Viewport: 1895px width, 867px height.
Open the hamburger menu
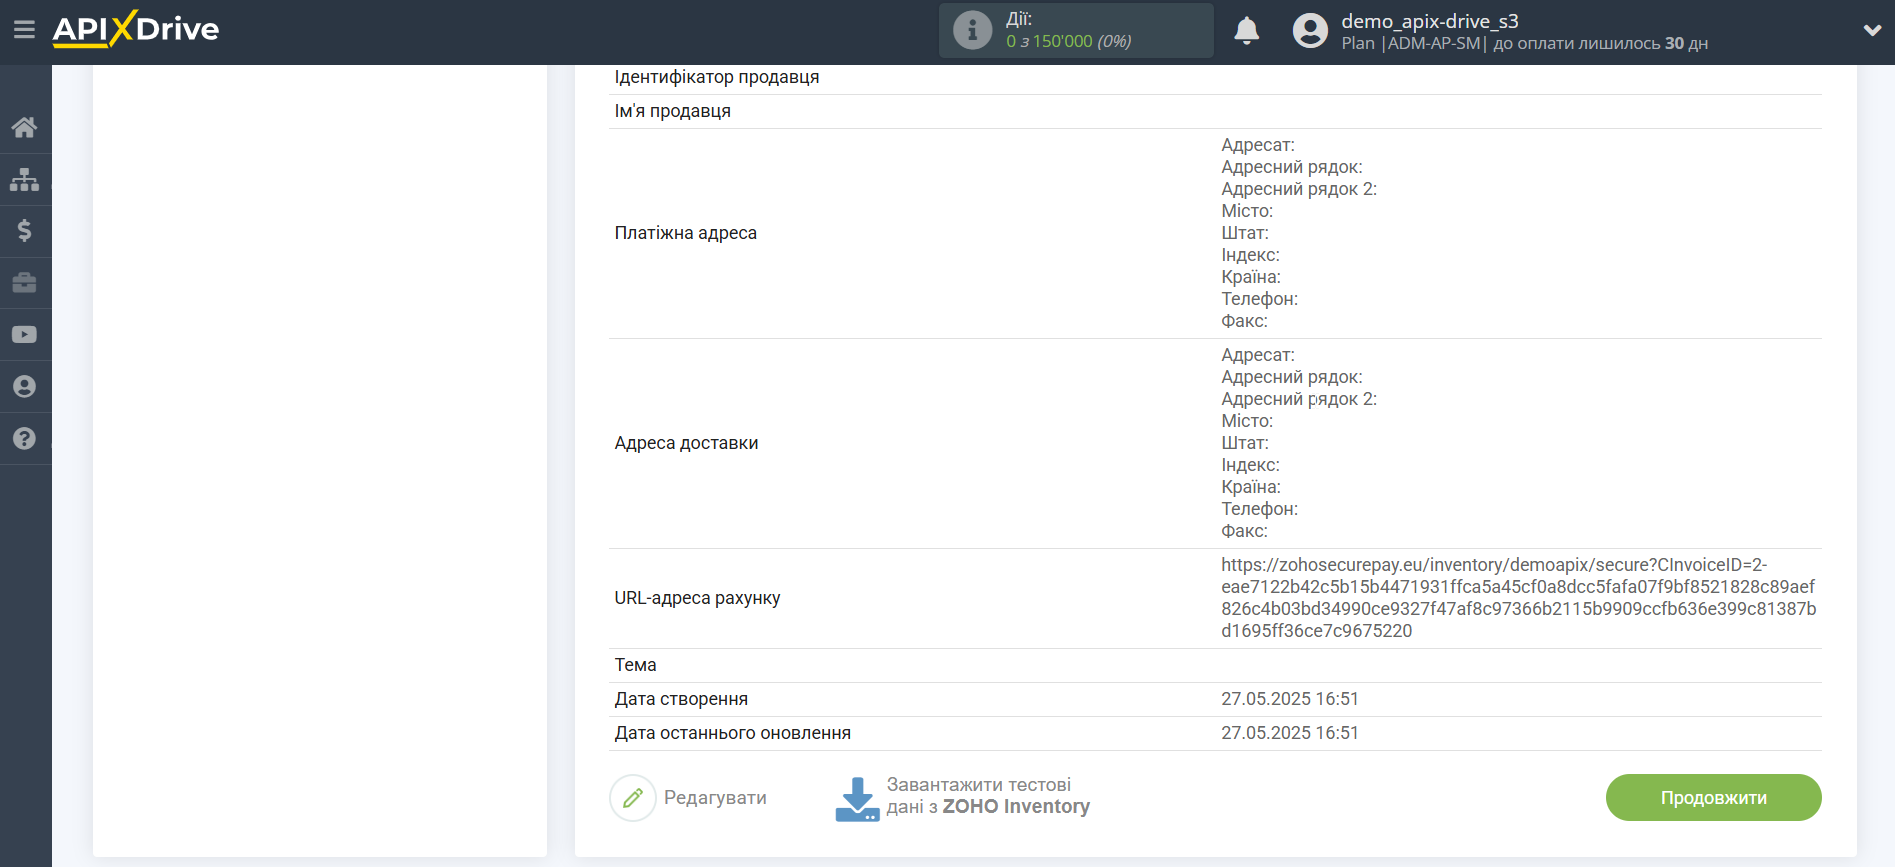(24, 30)
